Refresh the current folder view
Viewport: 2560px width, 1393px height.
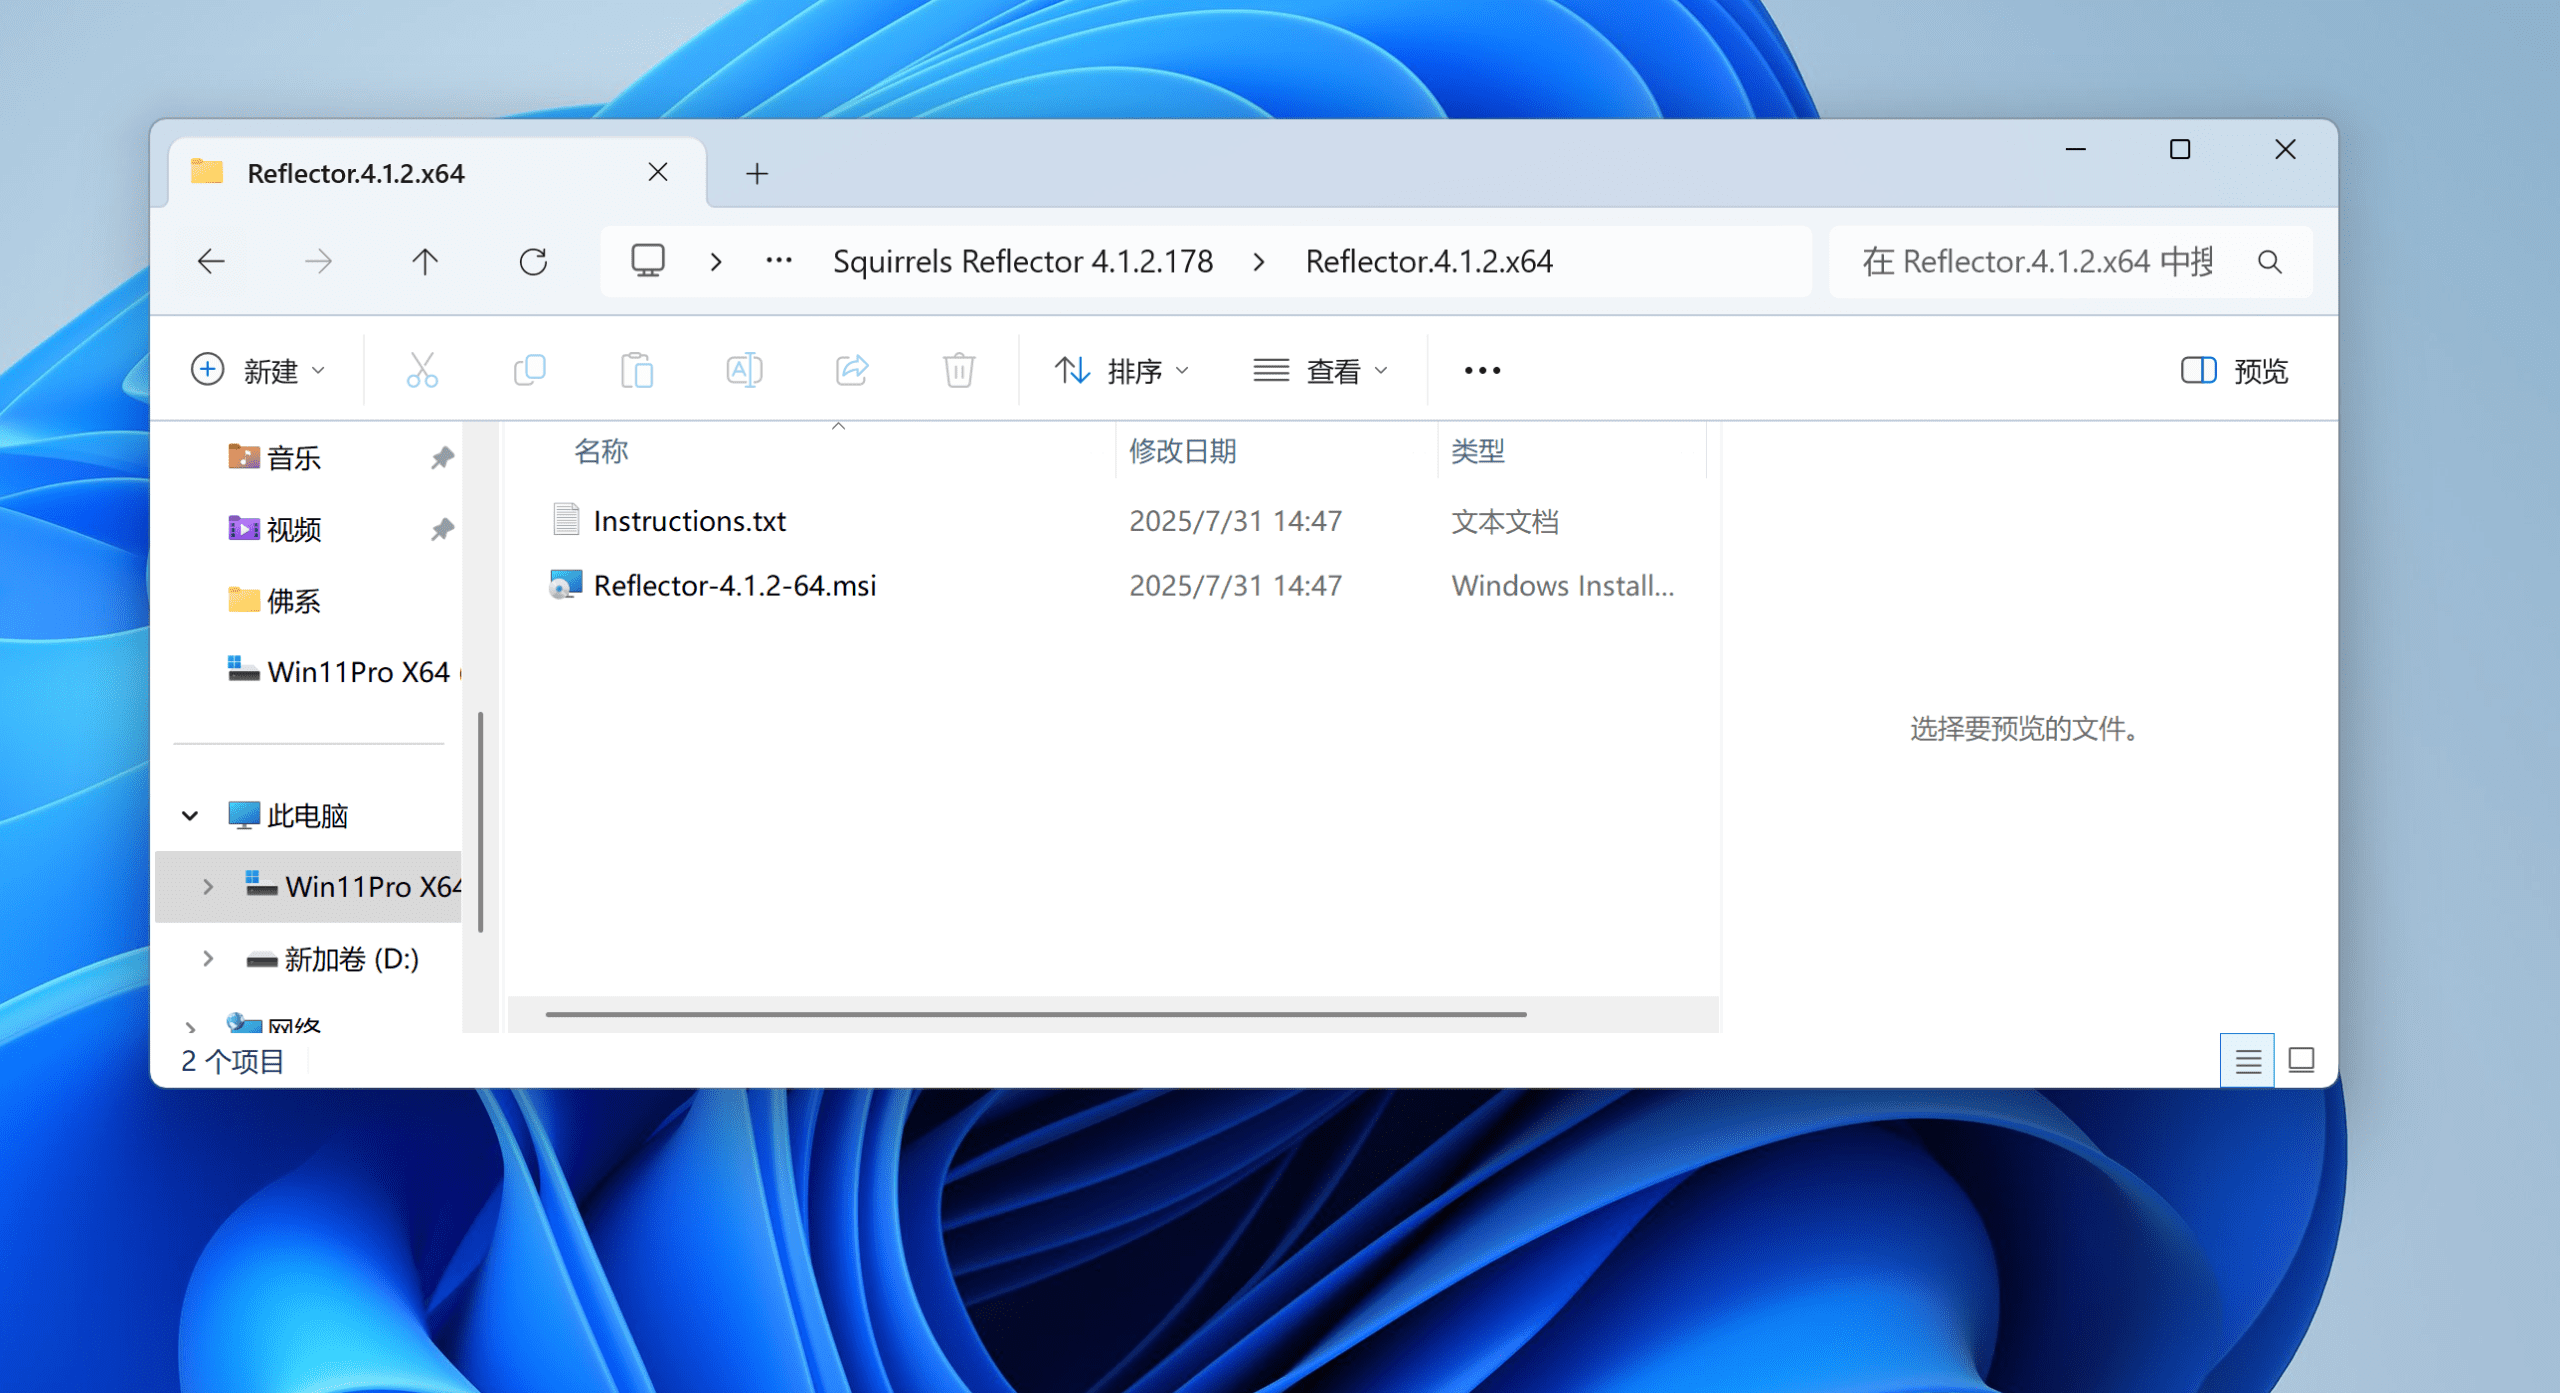(533, 262)
